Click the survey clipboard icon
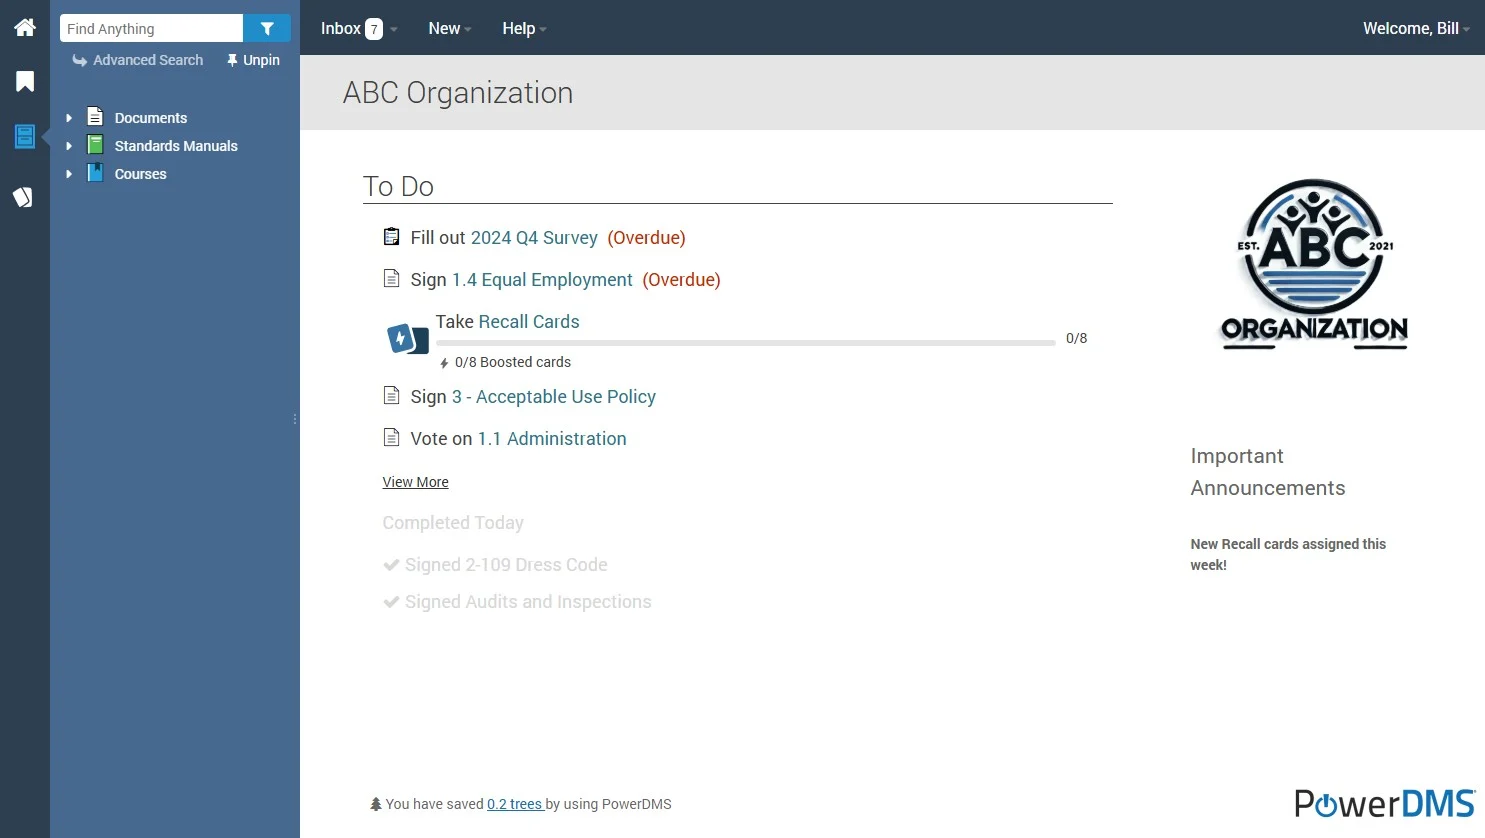This screenshot has height=838, width=1485. click(392, 237)
